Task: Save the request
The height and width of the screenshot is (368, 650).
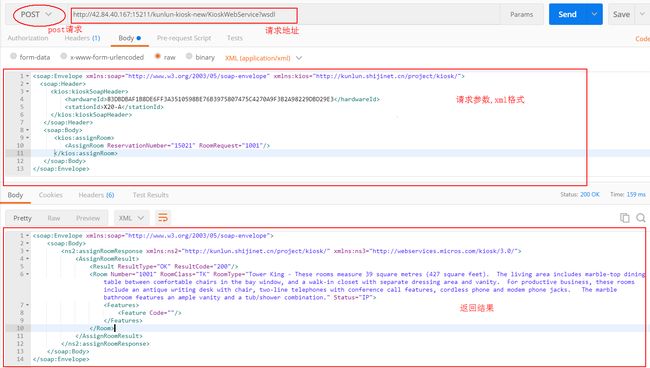Action: tap(621, 15)
